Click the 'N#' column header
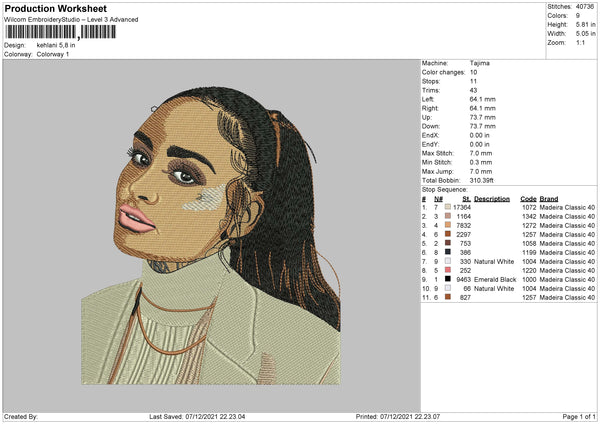Screen dimensions: 600x424 (439, 199)
